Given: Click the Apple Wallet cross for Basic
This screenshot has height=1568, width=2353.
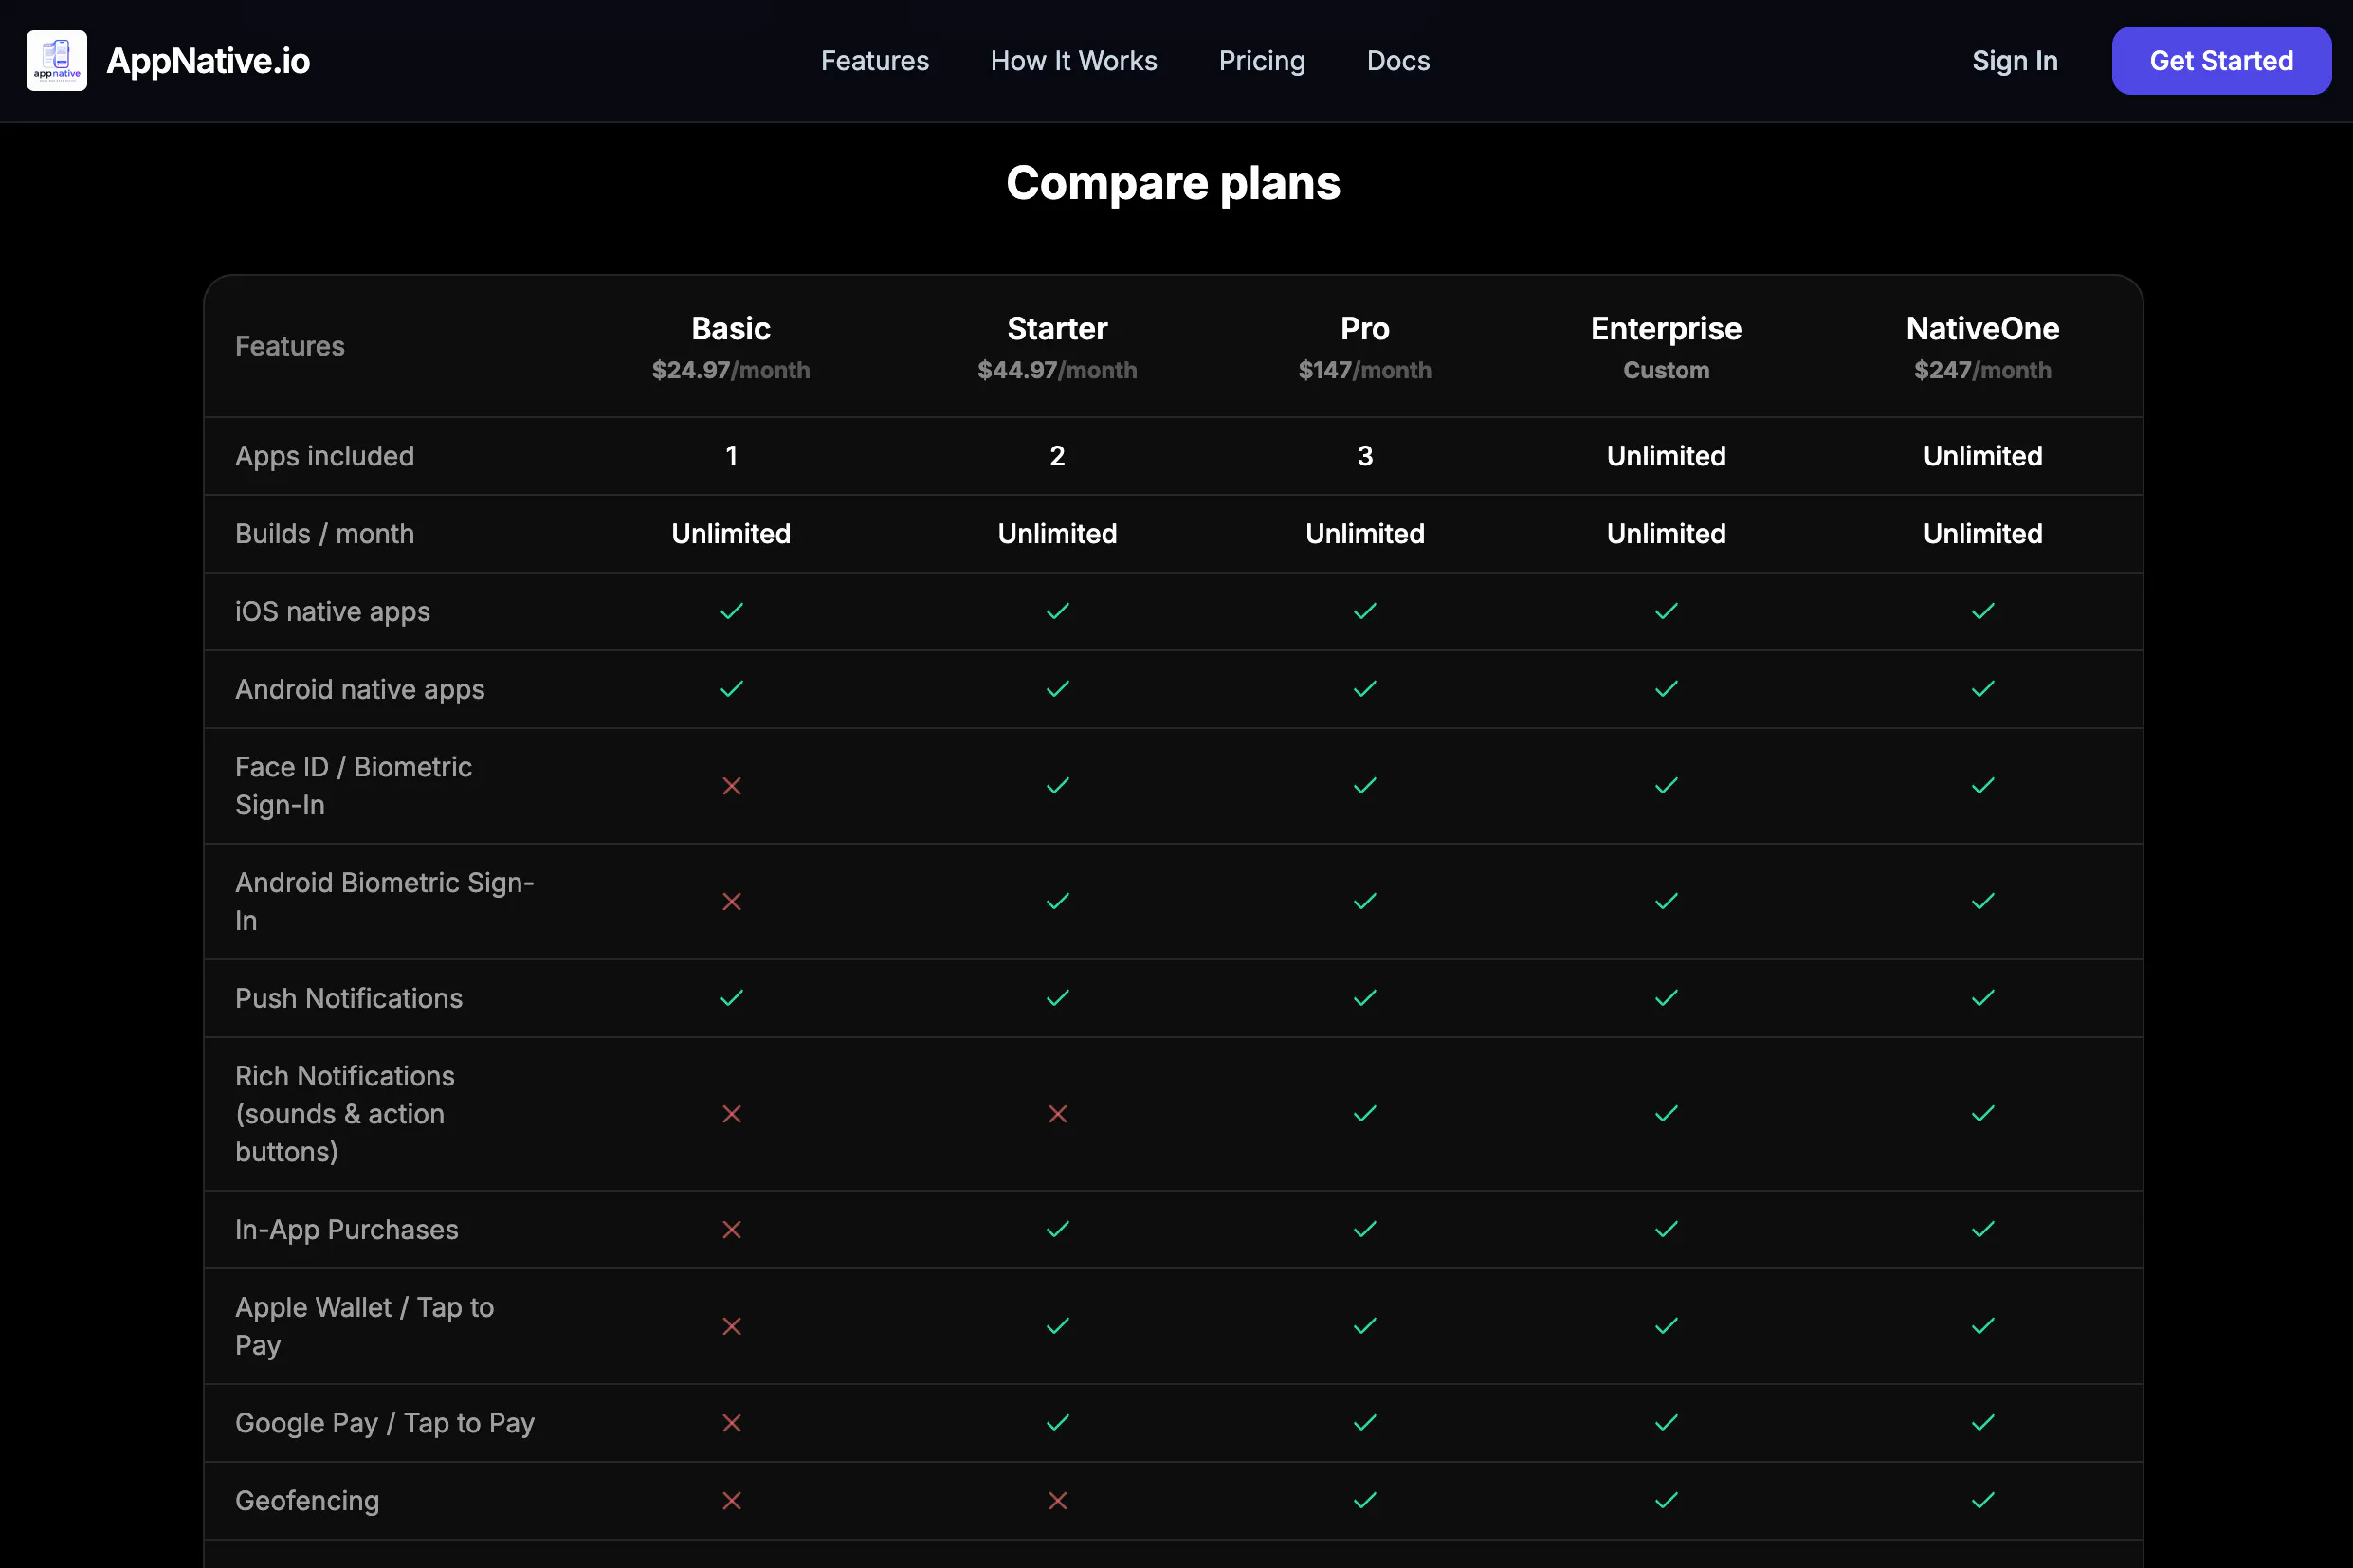Looking at the screenshot, I should click(731, 1327).
